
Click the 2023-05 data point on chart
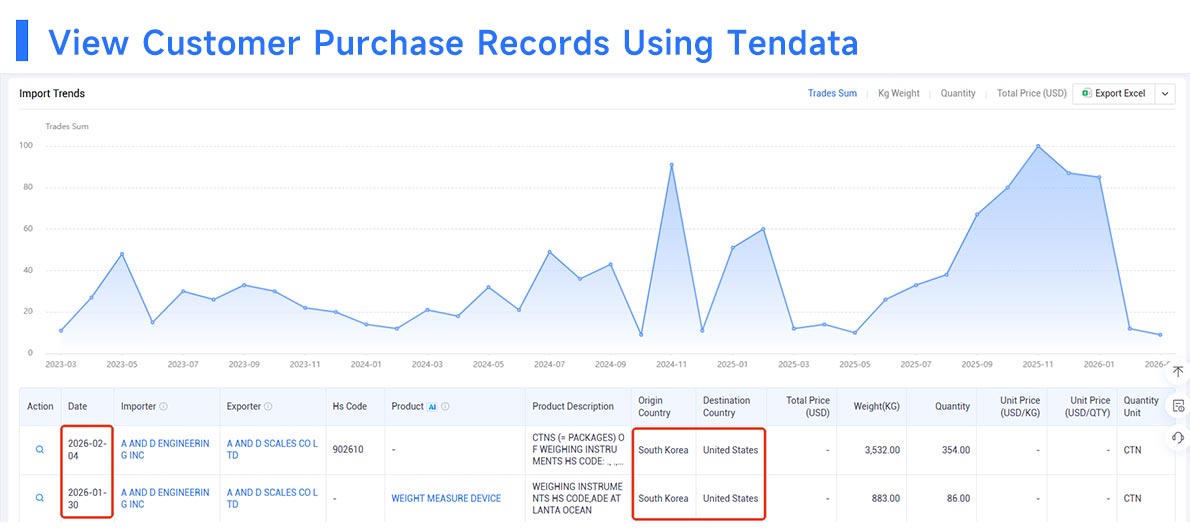(121, 253)
